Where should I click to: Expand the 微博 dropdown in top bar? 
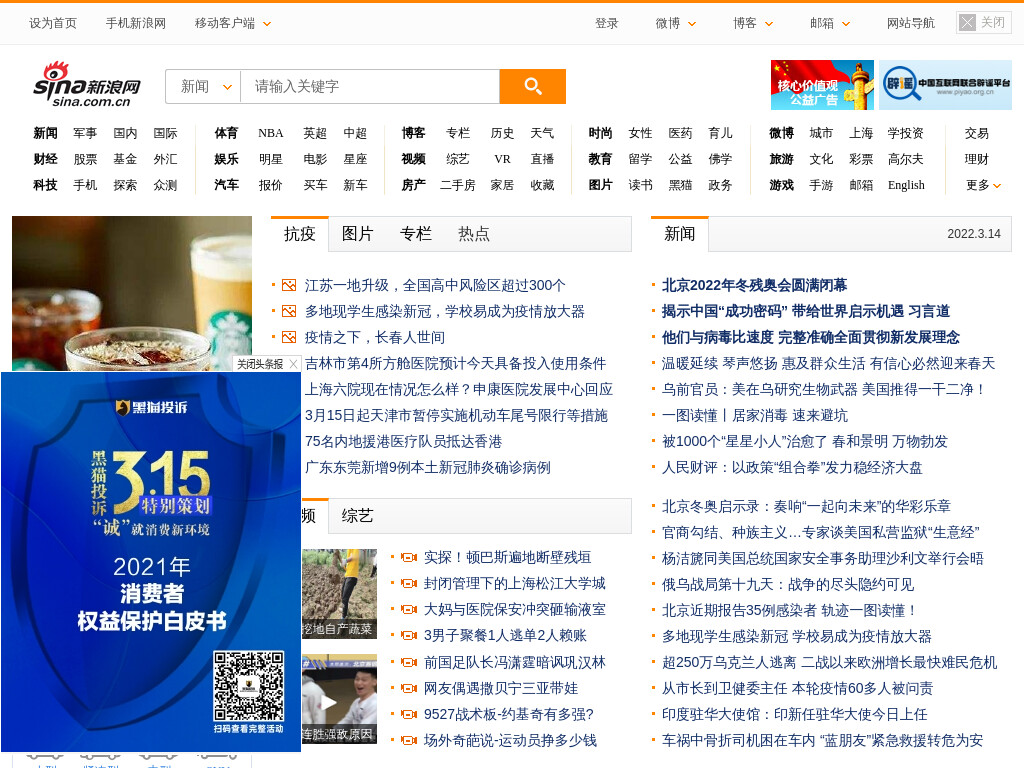(676, 24)
